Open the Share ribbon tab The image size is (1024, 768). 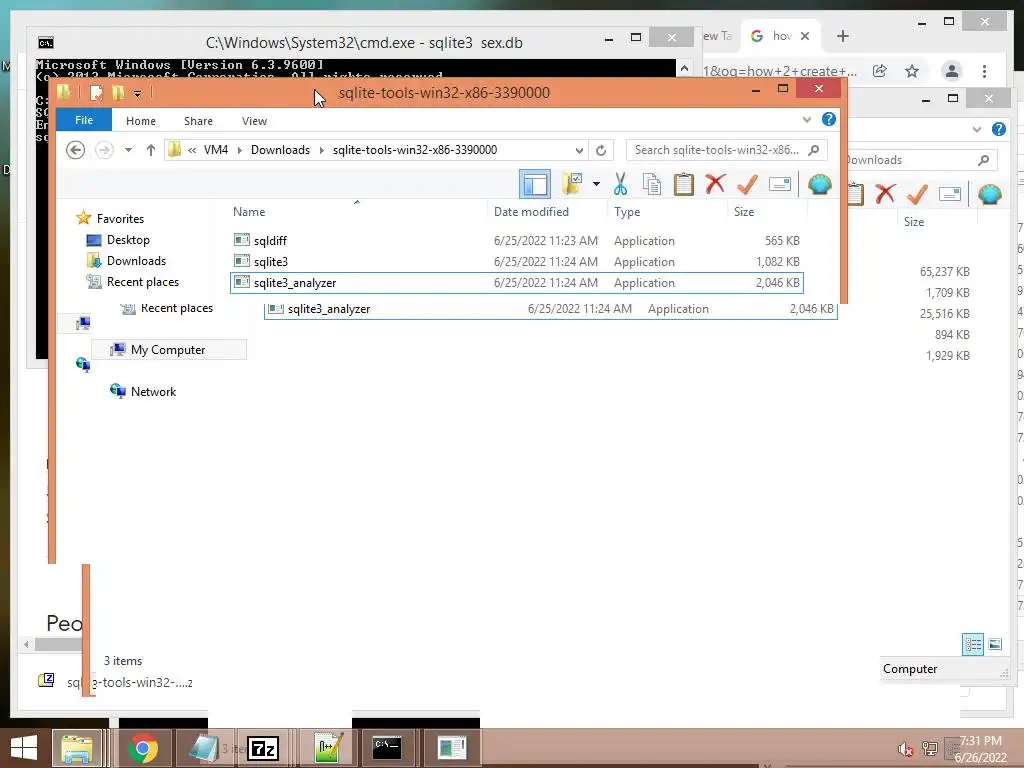(198, 121)
